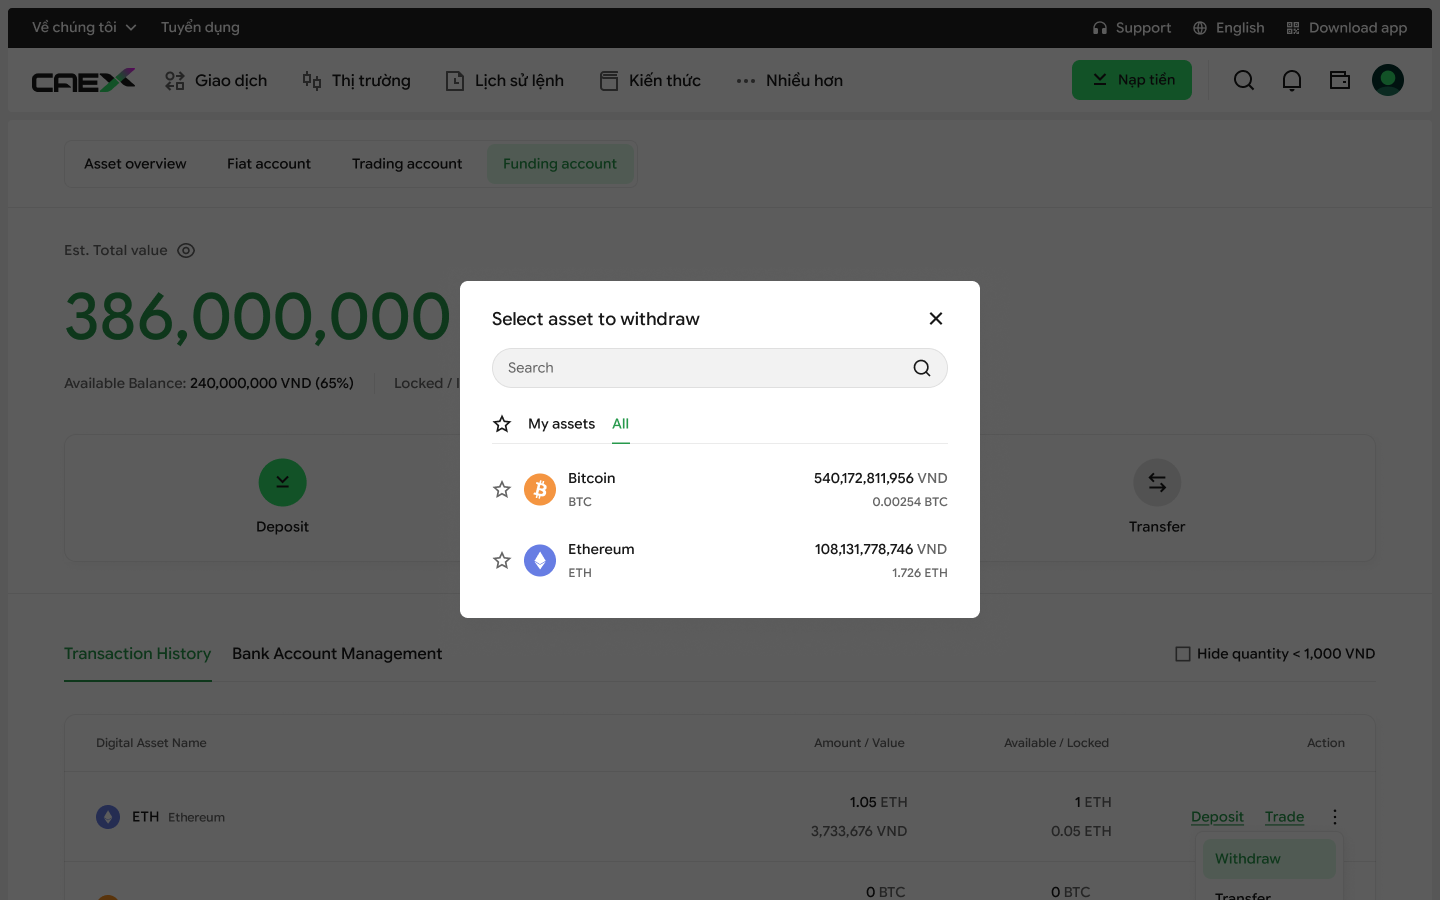
Task: Click the Search field in the dialog
Action: click(x=720, y=368)
